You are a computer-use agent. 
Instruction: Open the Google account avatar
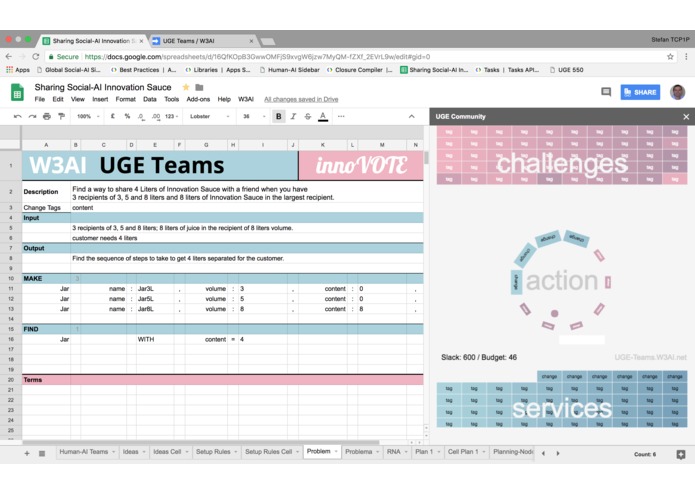point(677,92)
